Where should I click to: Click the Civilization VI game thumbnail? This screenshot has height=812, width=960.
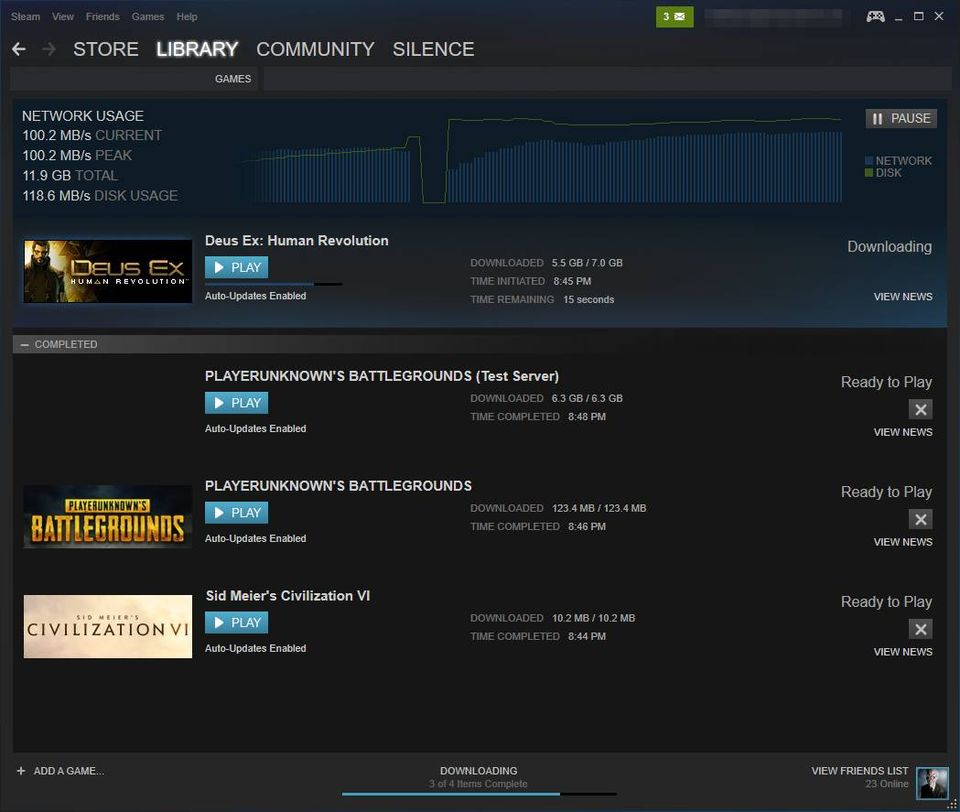[x=108, y=627]
